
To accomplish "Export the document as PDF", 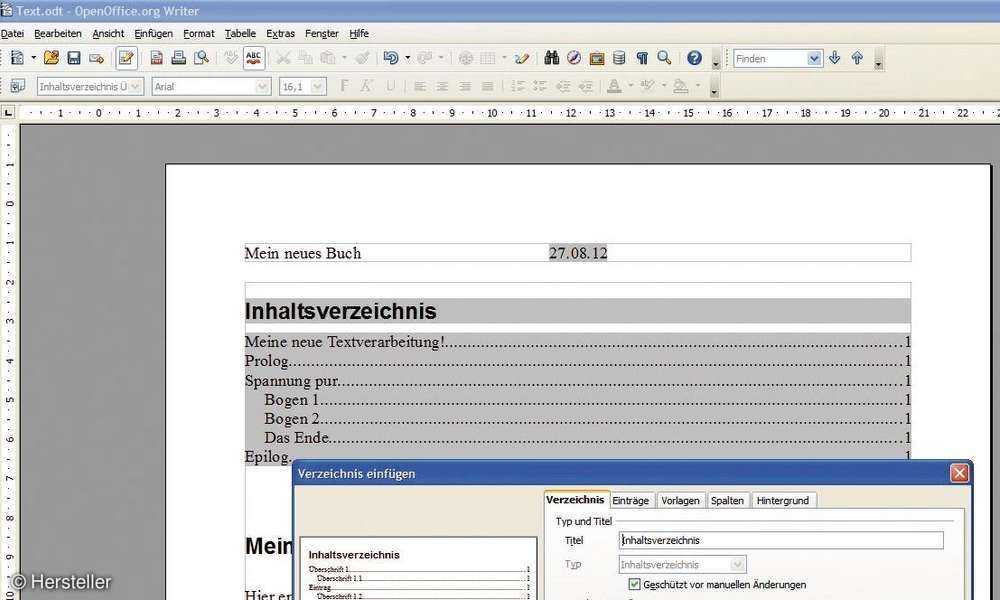I will click(x=156, y=58).
